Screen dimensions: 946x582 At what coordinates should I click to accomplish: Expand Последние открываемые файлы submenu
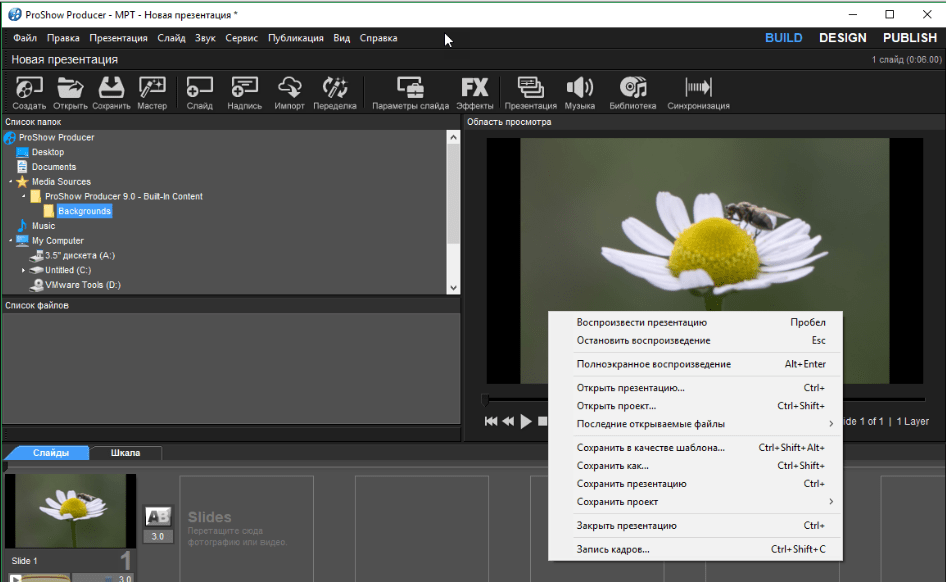pos(650,424)
